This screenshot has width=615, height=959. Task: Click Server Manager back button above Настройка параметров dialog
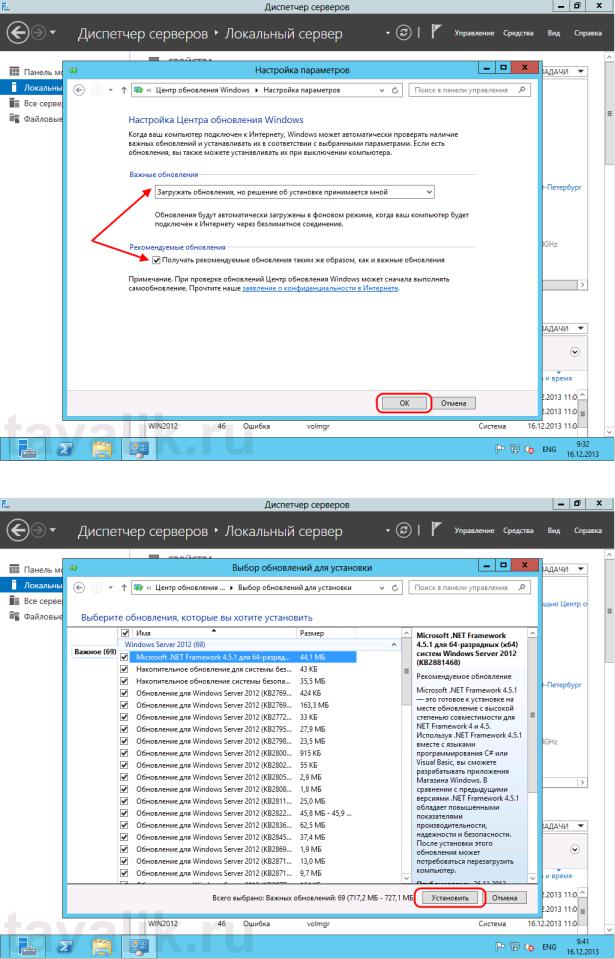click(18, 32)
